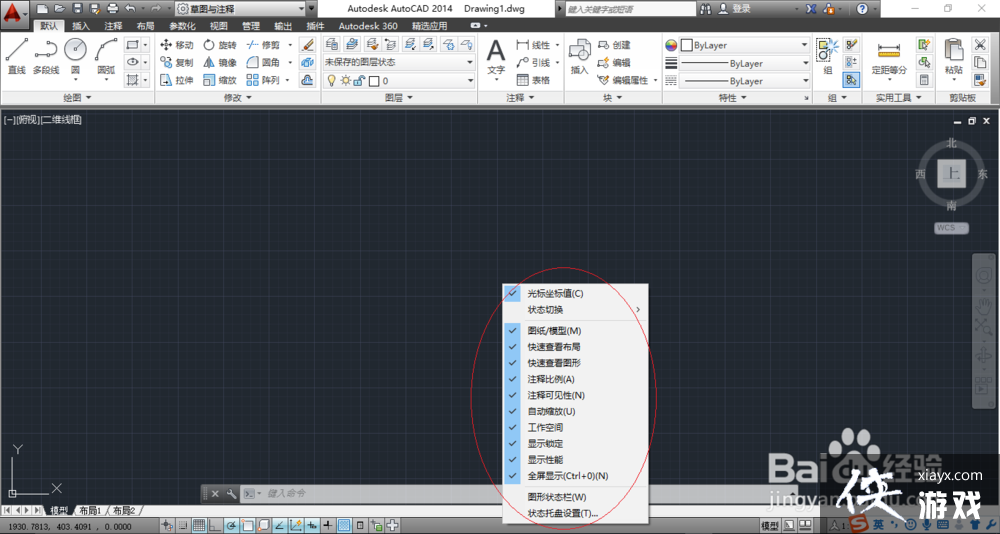Click the 登录 sign-in button

[x=735, y=9]
